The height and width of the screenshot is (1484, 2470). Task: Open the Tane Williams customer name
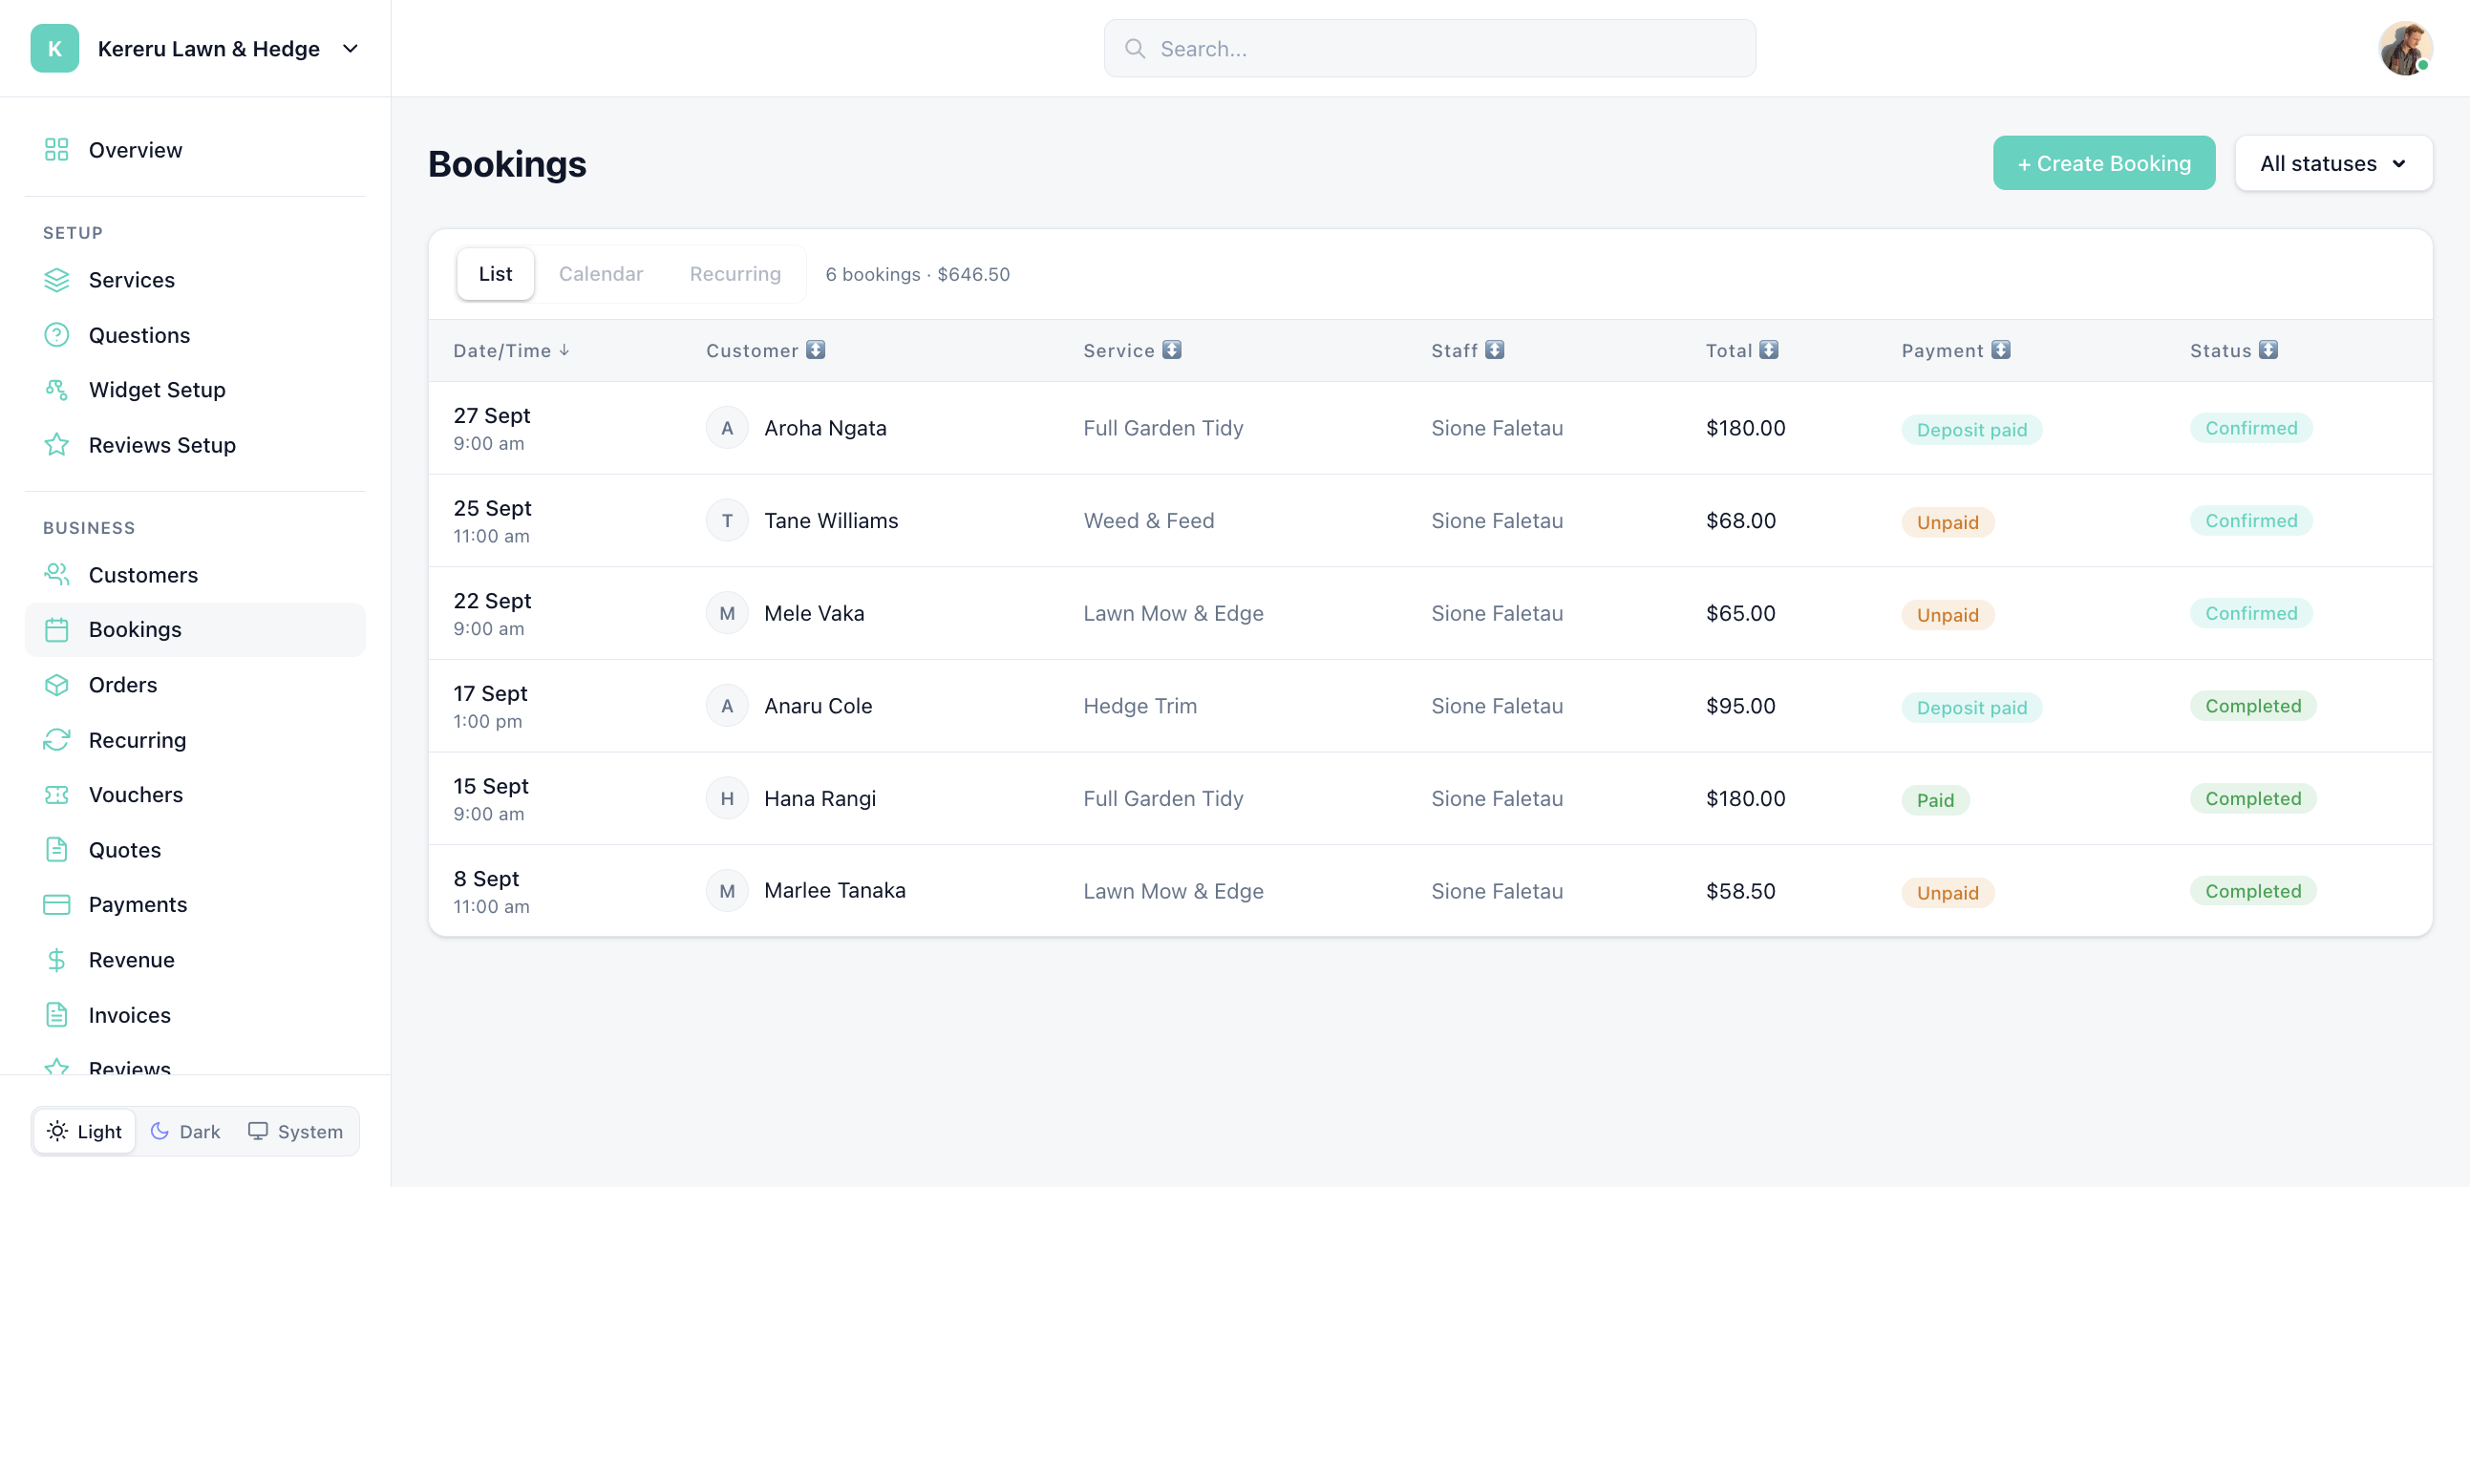point(831,521)
